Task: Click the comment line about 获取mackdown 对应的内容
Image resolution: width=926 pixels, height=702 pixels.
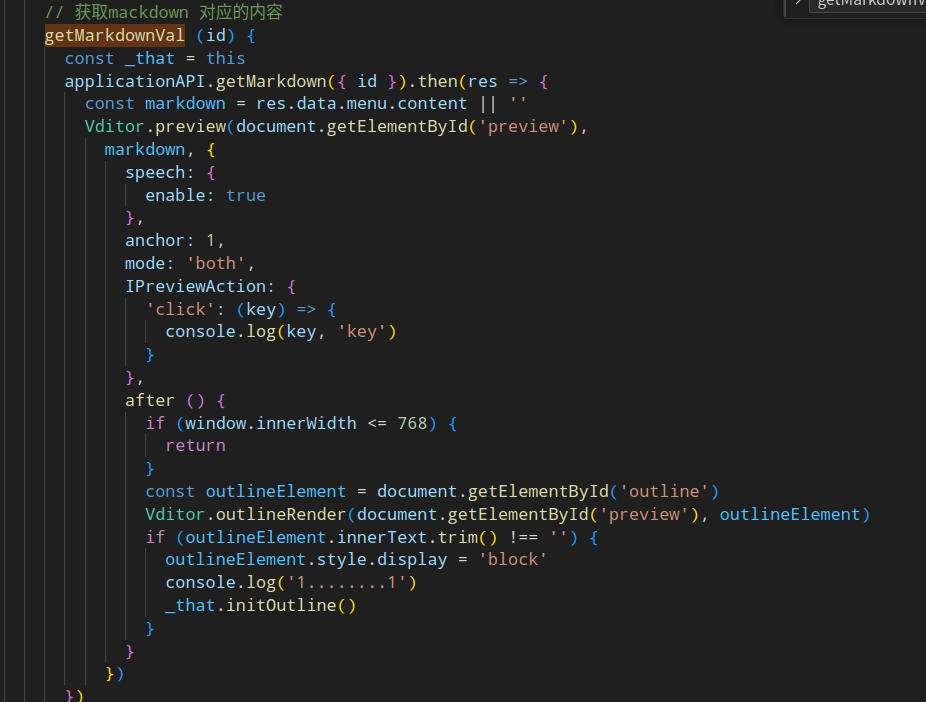Action: point(164,12)
